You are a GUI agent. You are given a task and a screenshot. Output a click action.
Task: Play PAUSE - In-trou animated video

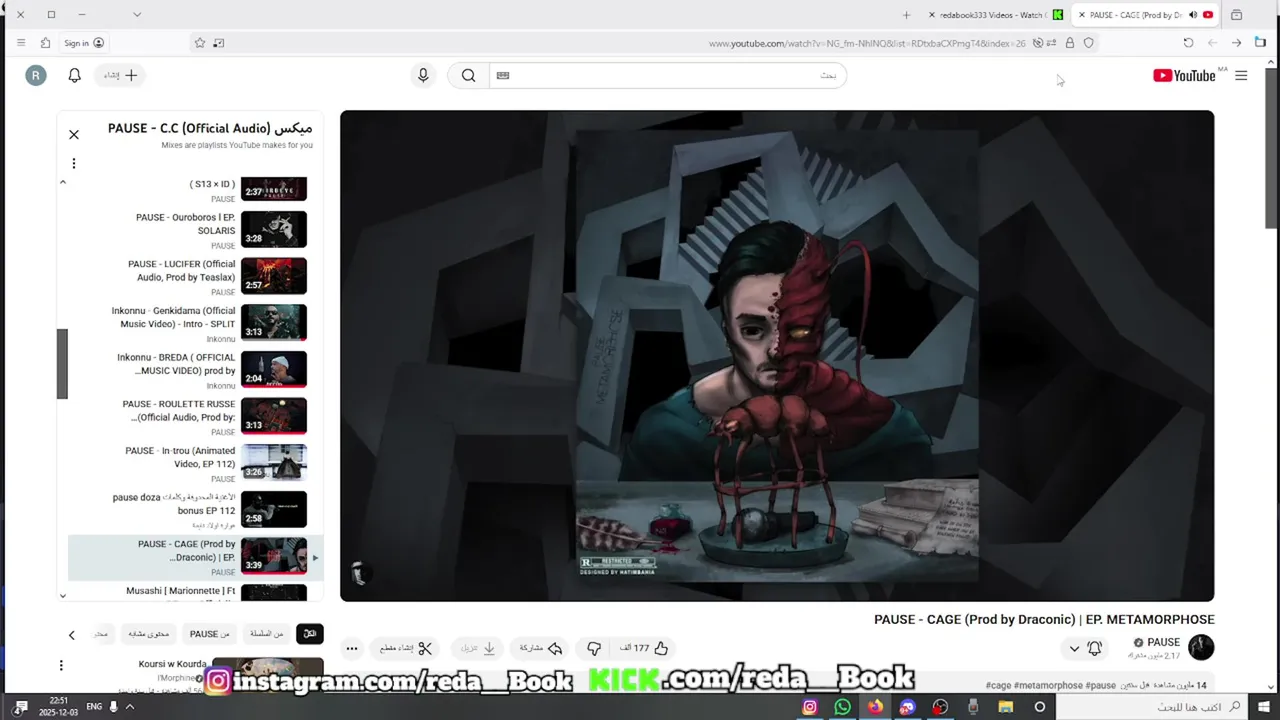(195, 463)
